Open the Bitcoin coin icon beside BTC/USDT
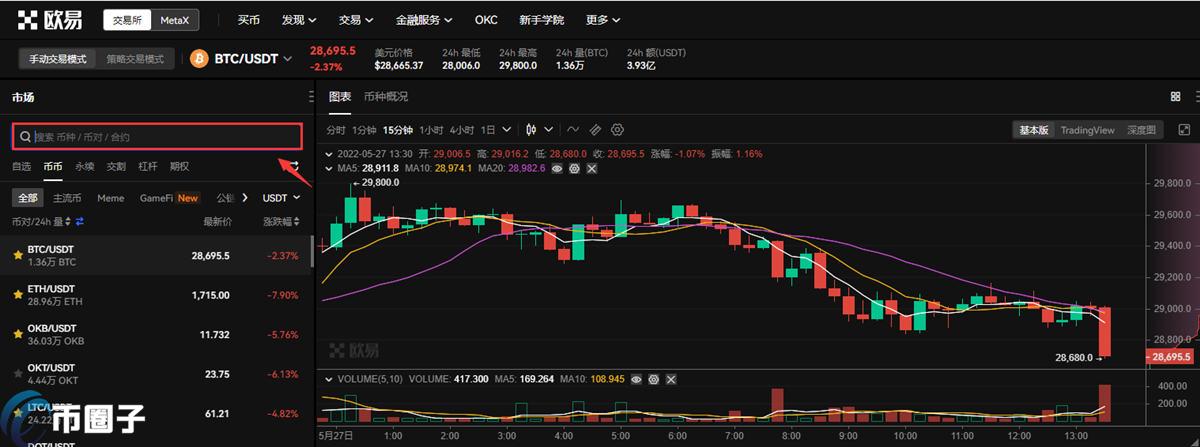Viewport: 1200px width, 447px height. point(200,58)
